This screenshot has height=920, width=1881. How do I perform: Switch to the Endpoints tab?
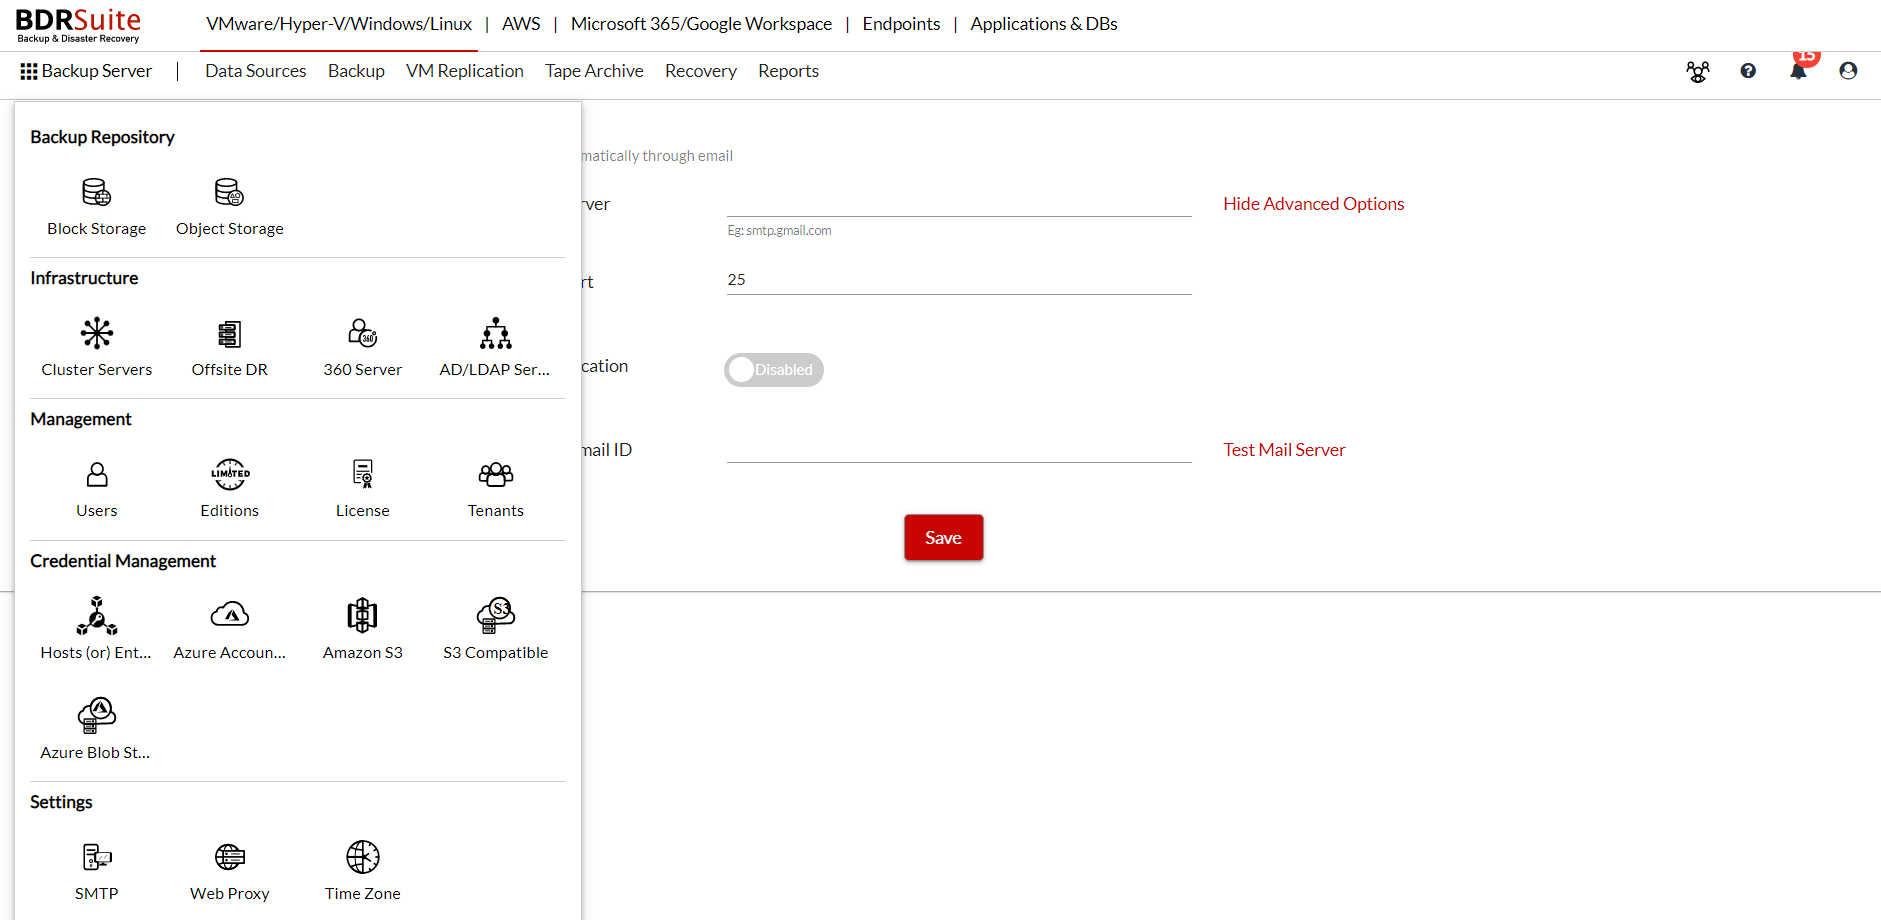901,24
